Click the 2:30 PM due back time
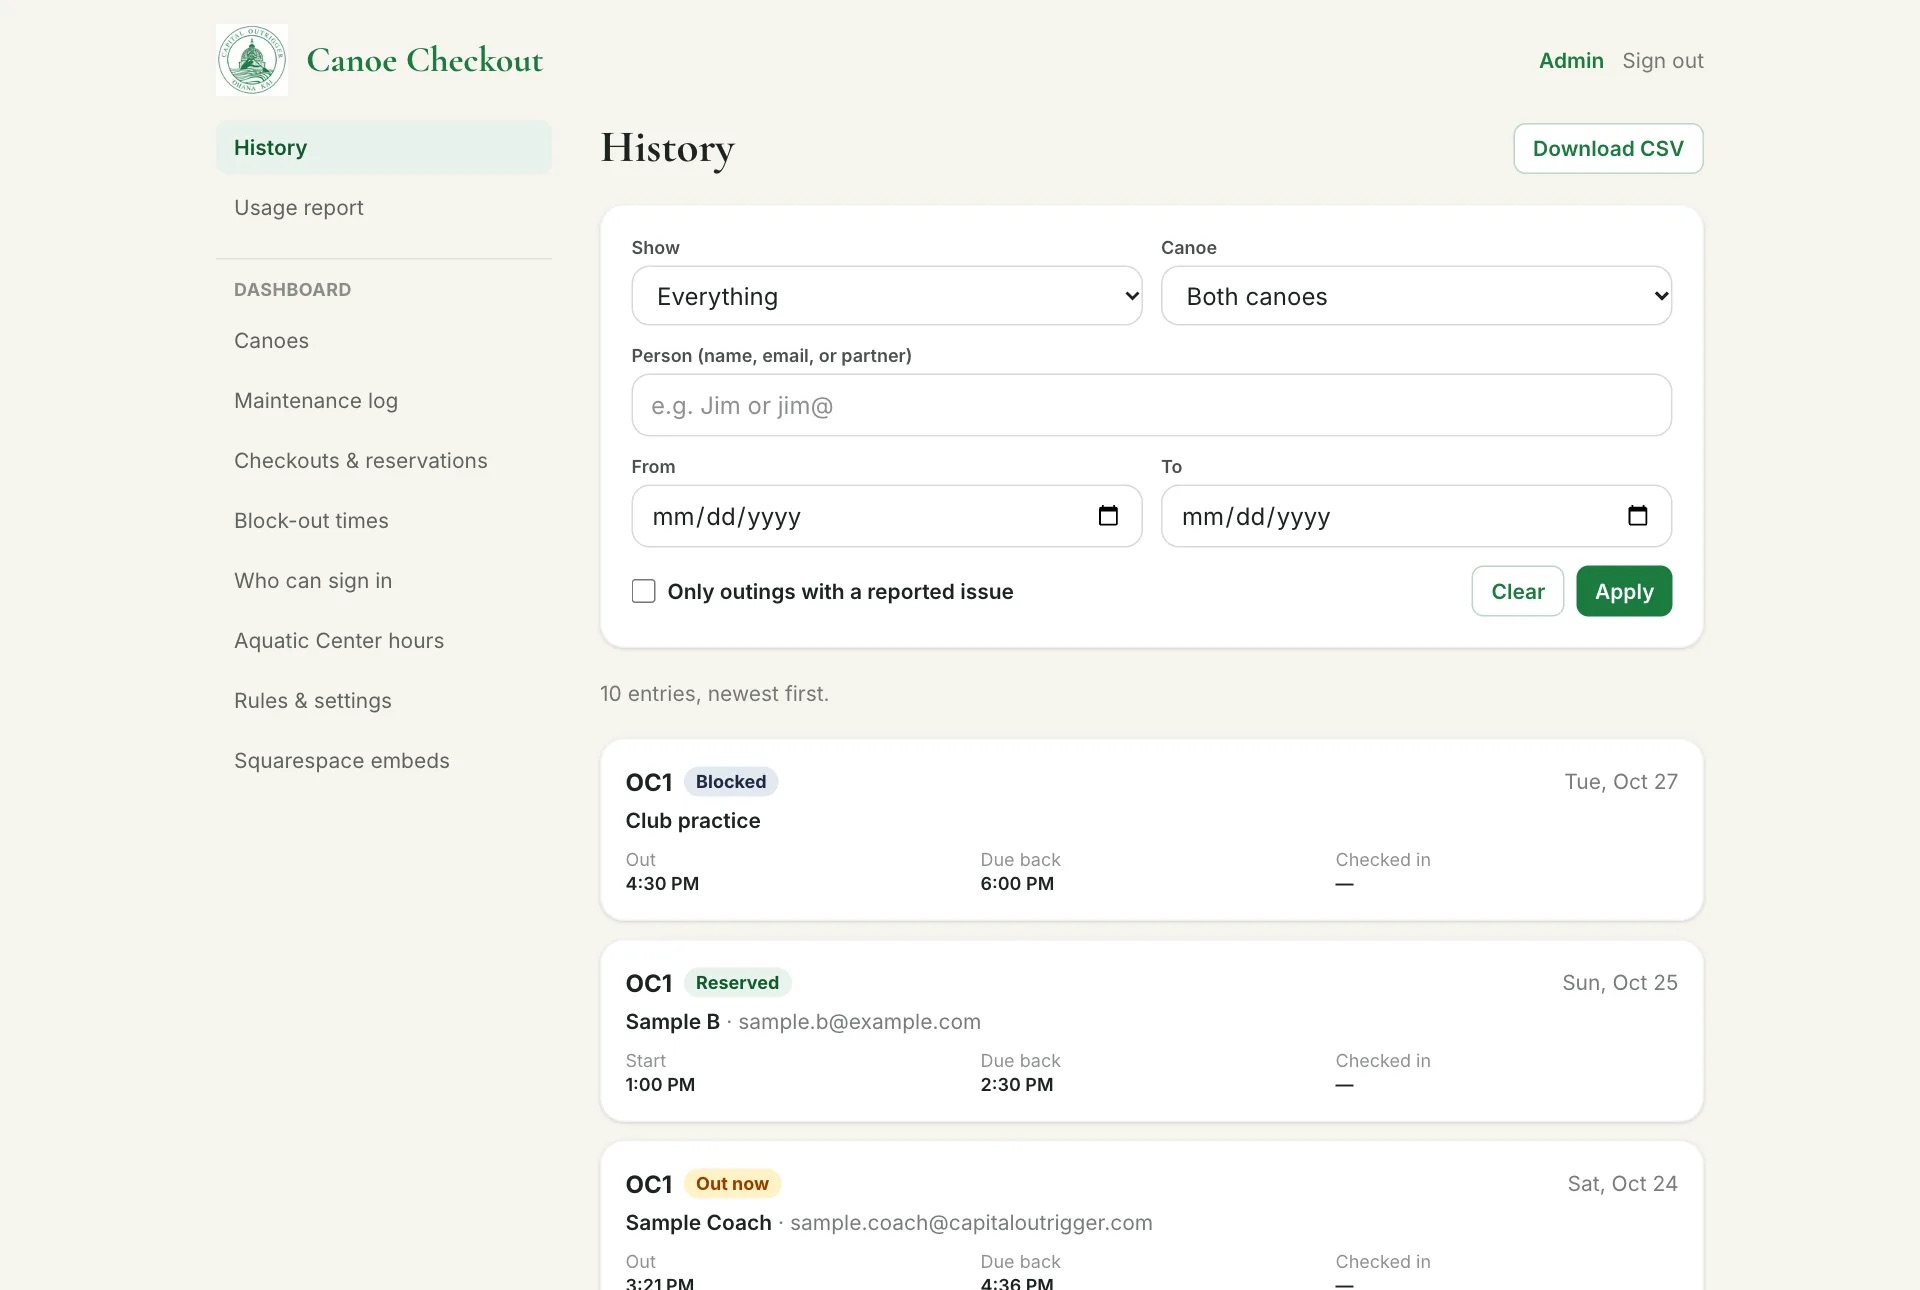This screenshot has width=1920, height=1290. point(1017,1085)
